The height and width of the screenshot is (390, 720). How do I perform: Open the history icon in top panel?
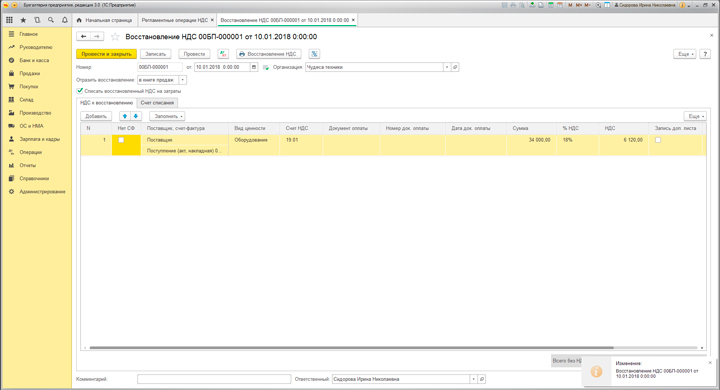point(37,20)
